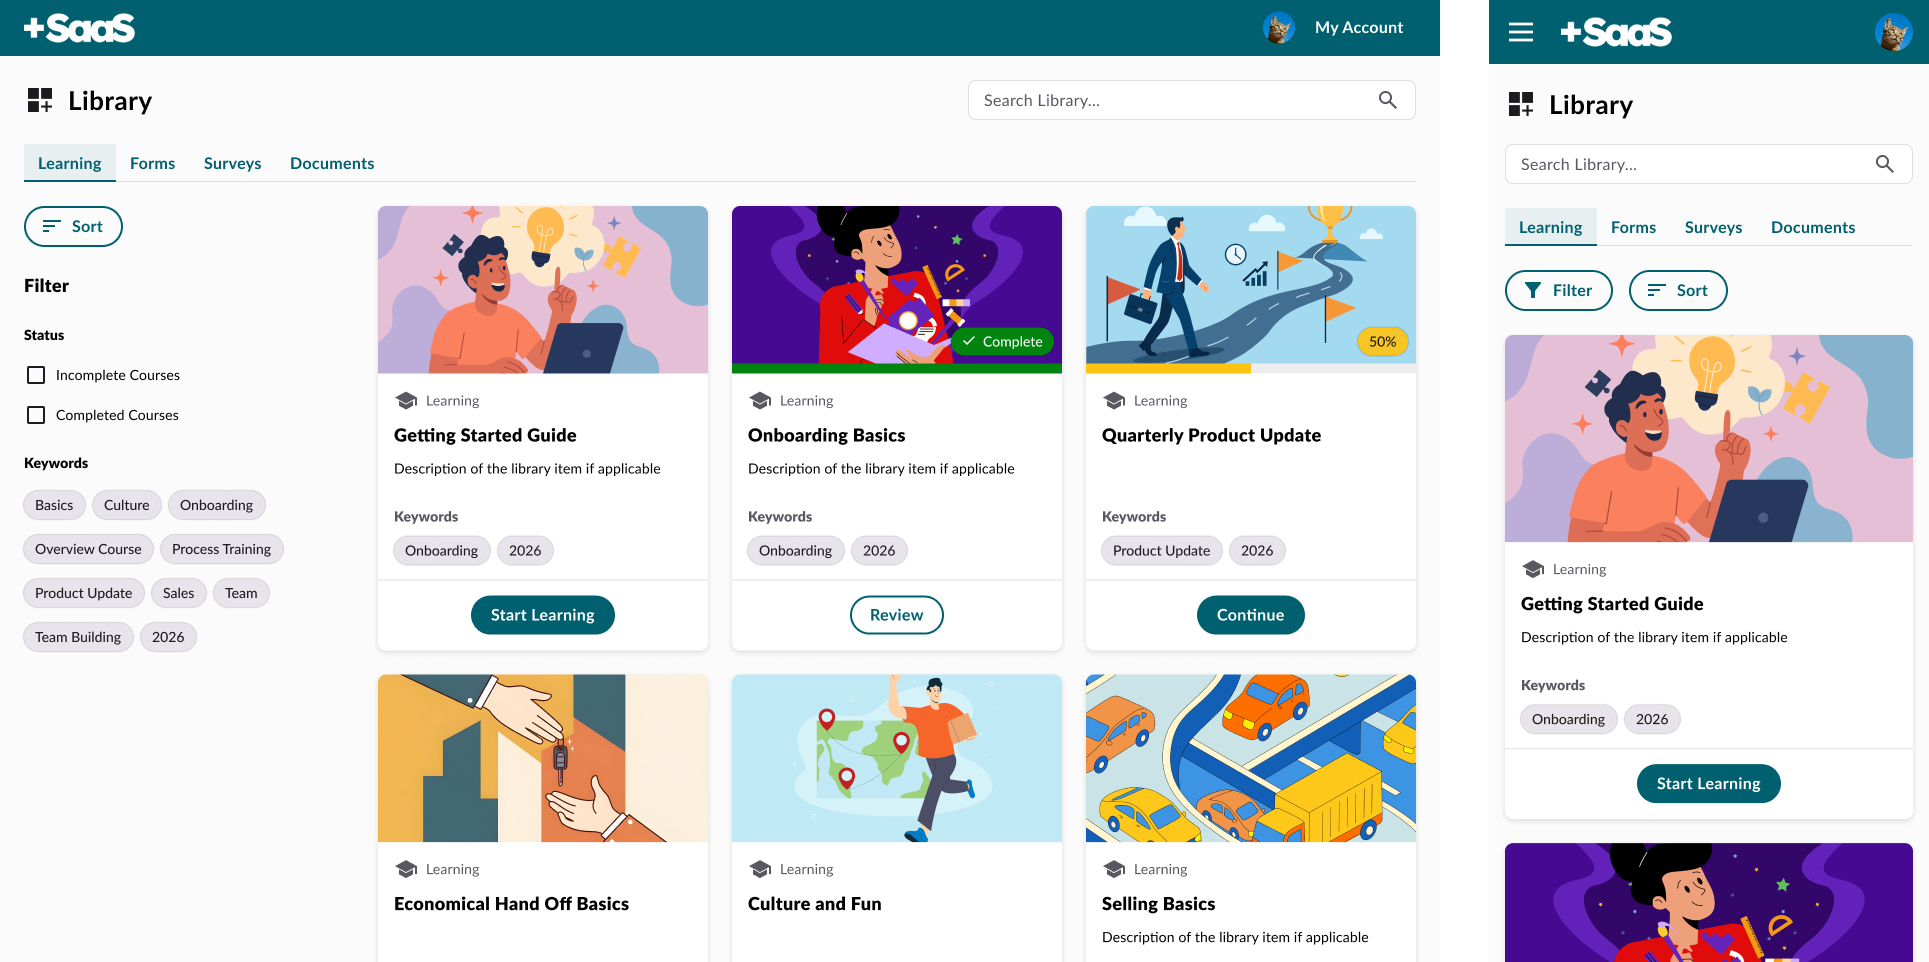Viewport: 1929px width, 962px height.
Task: Switch to the mobile Forms tab
Action: (1633, 227)
